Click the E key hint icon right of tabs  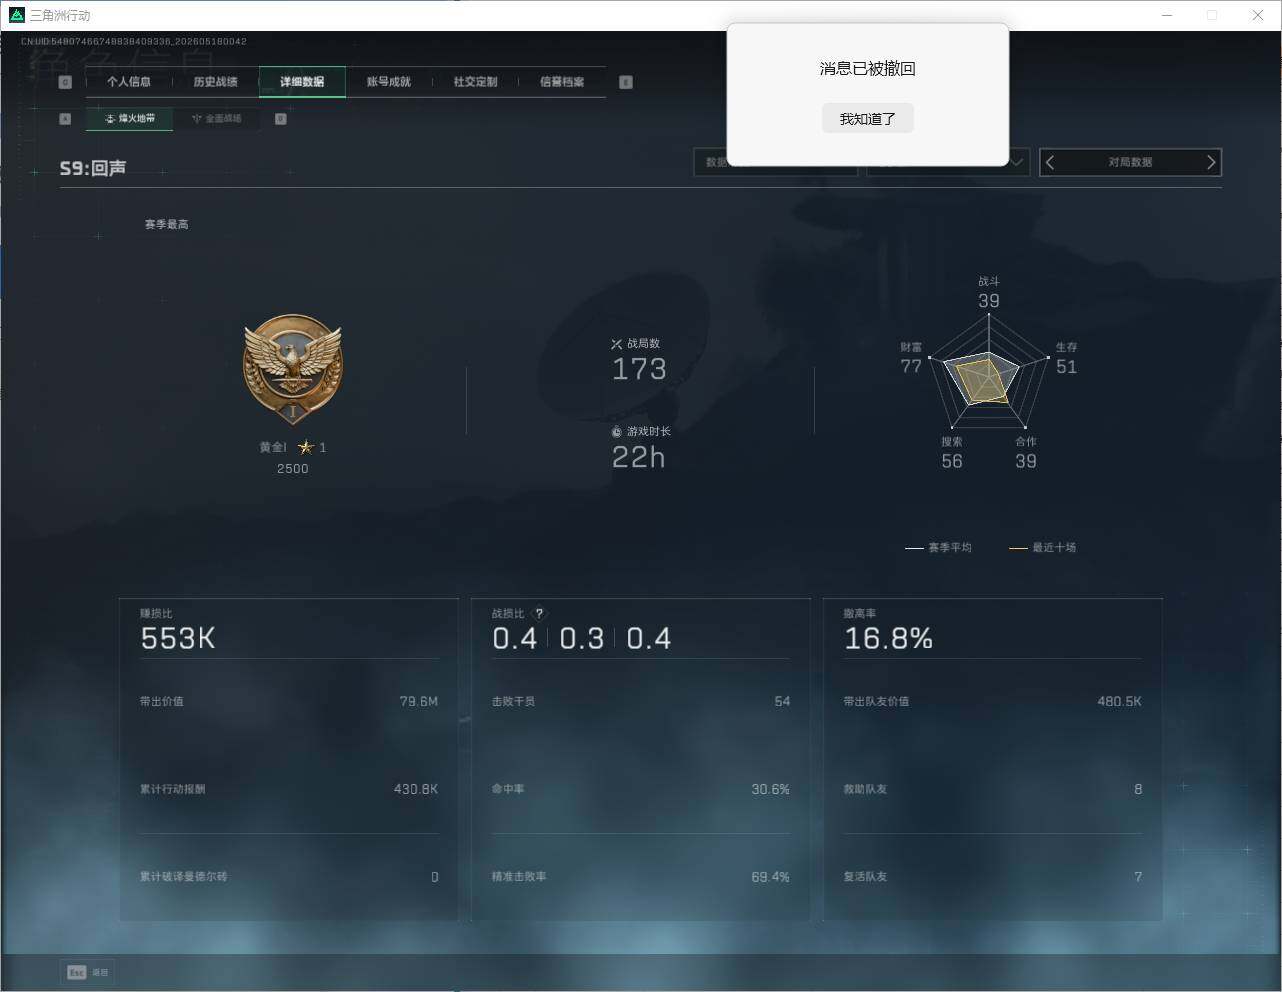click(x=626, y=82)
